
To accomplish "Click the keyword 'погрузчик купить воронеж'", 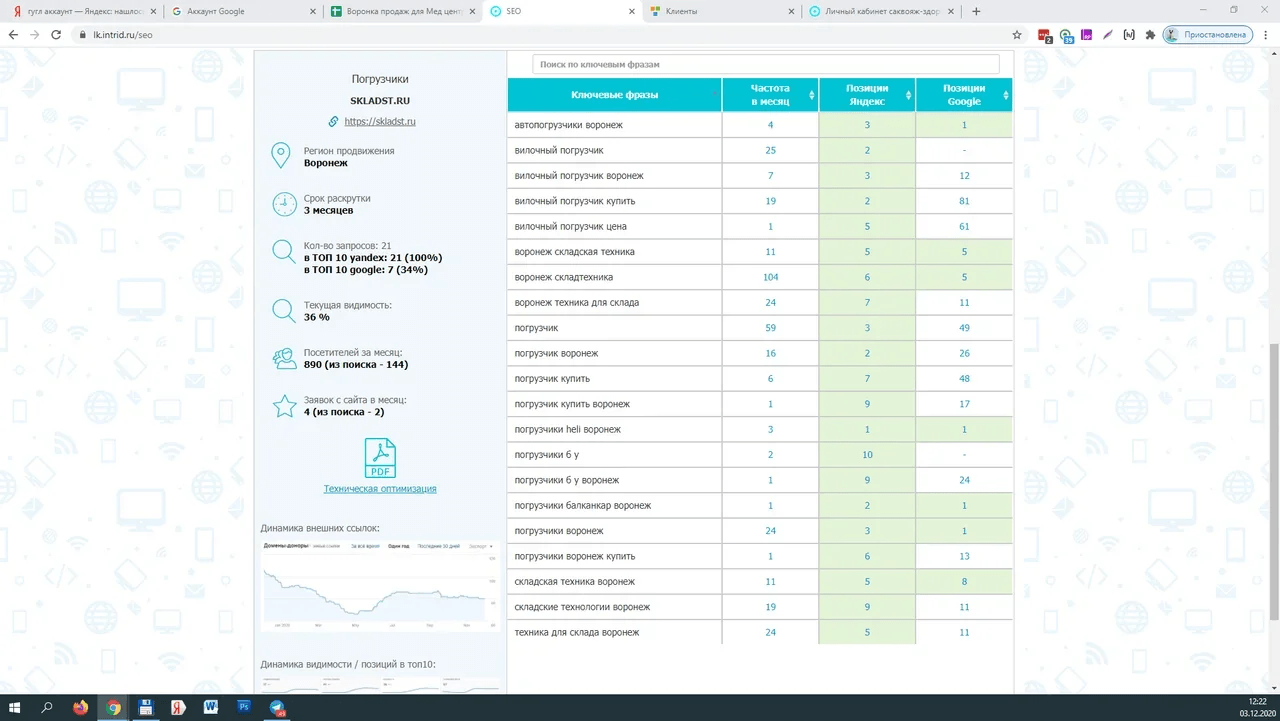I will 572,404.
